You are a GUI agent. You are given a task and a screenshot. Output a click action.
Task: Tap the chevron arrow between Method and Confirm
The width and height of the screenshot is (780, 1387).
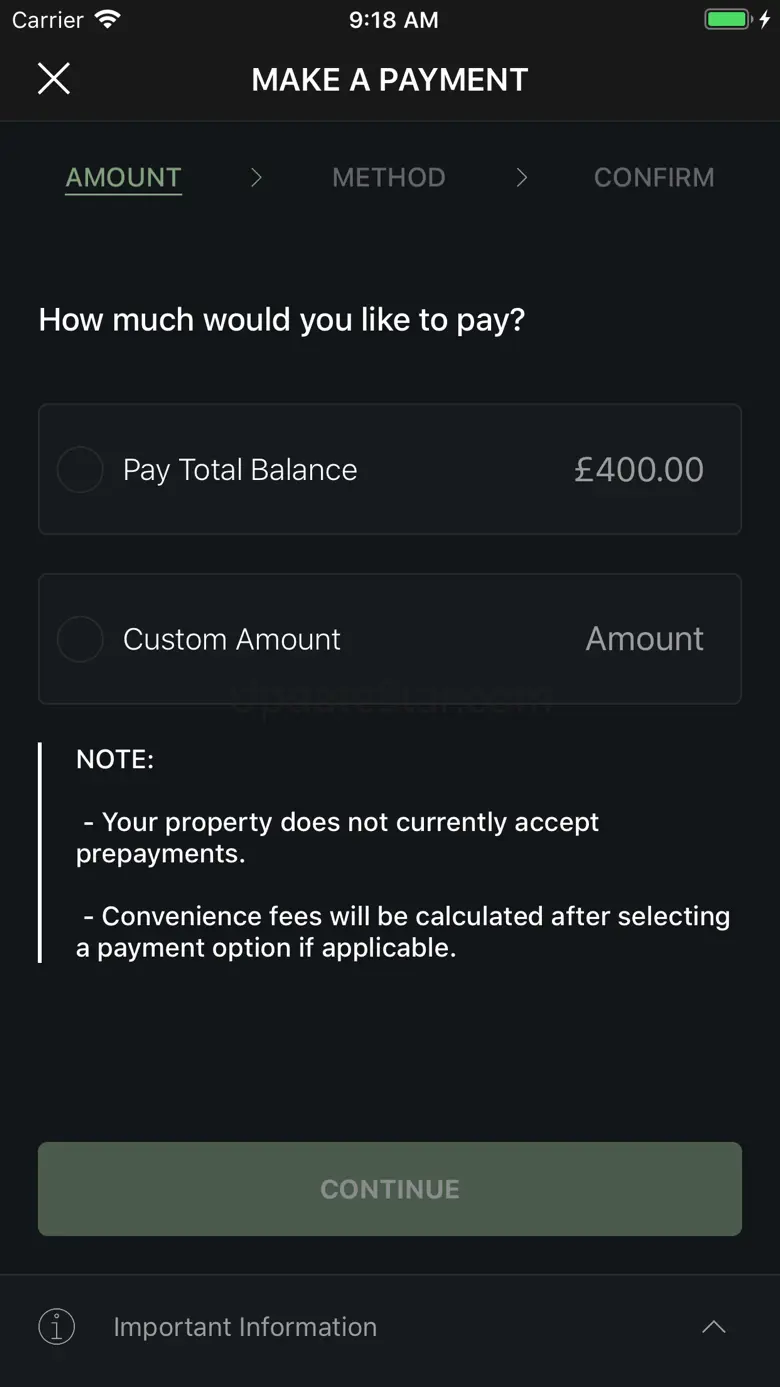(x=521, y=177)
